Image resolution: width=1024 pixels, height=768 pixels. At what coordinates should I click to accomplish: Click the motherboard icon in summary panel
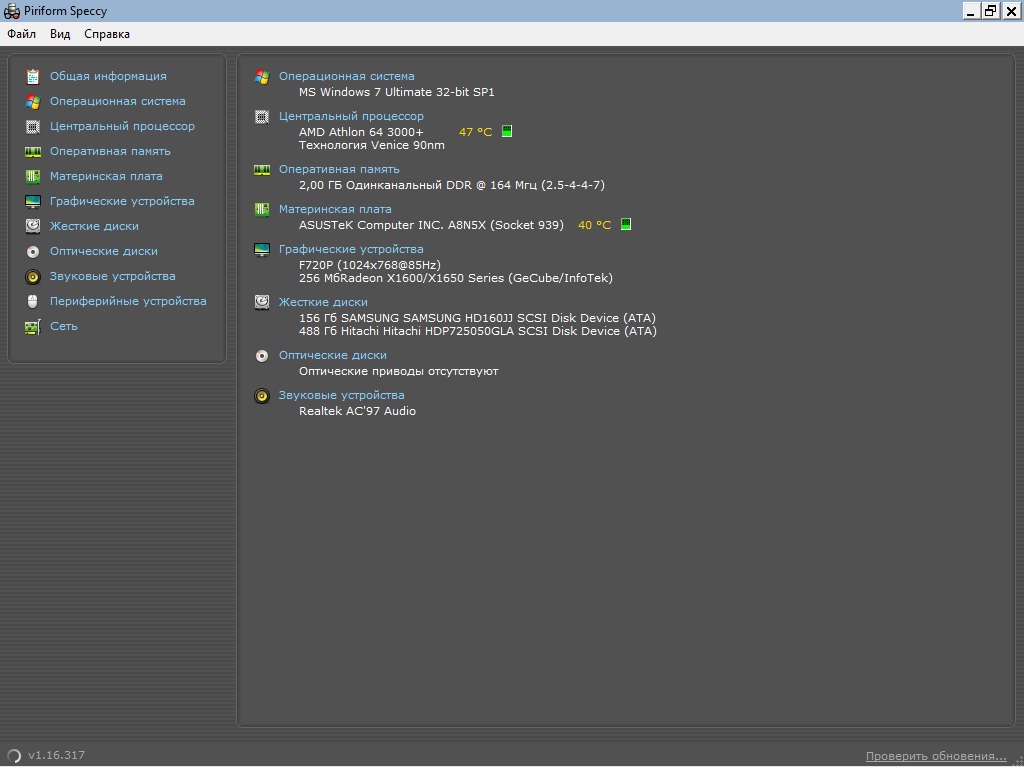tap(262, 210)
